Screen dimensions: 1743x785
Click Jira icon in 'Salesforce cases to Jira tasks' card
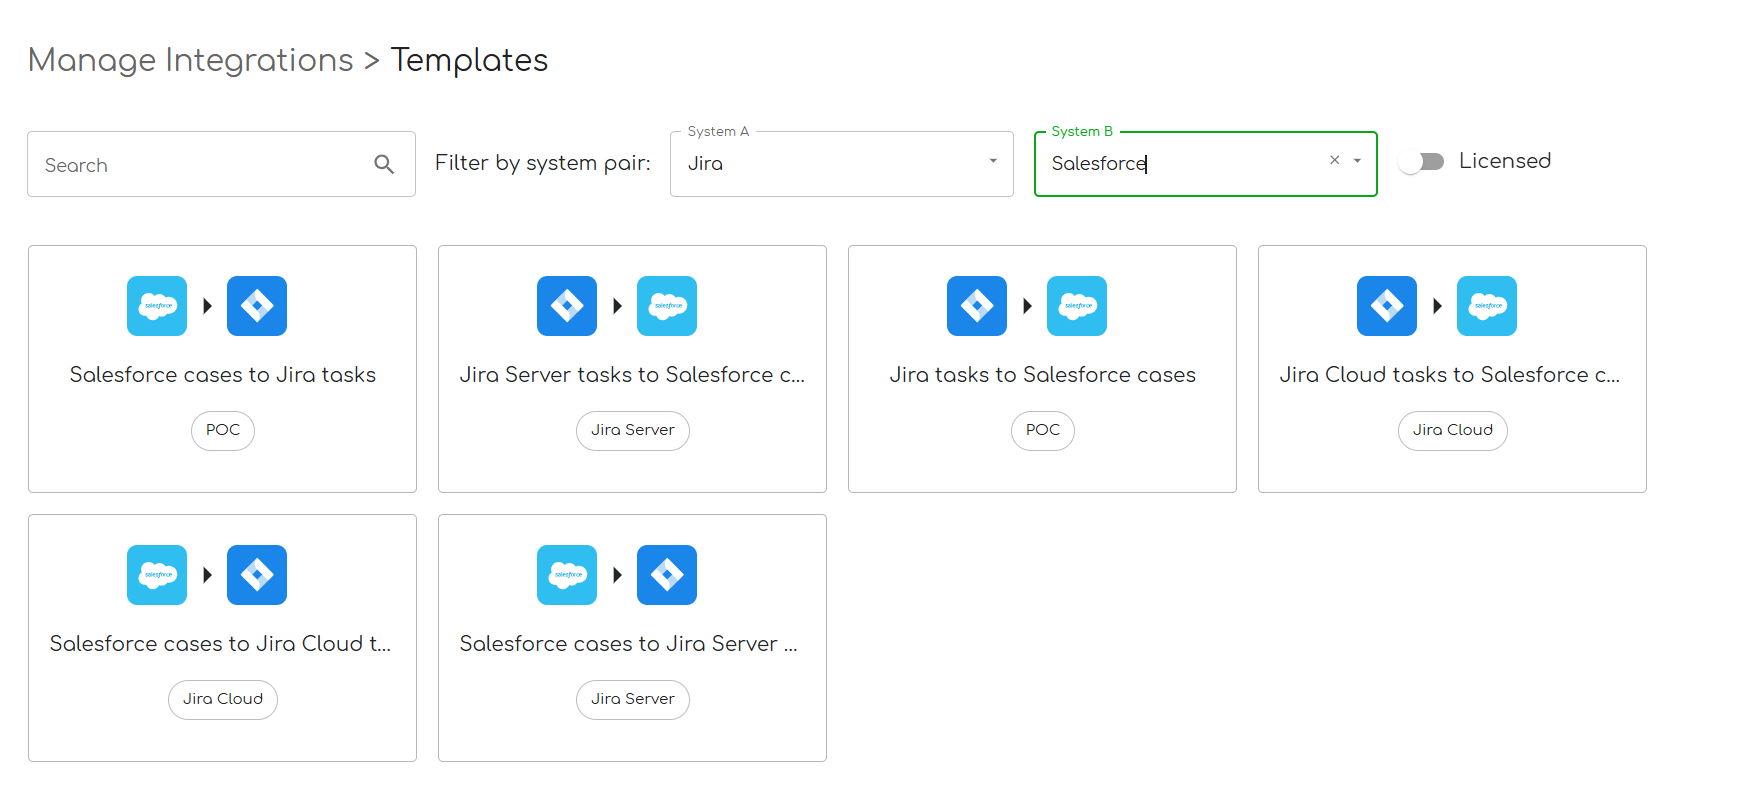coord(257,306)
